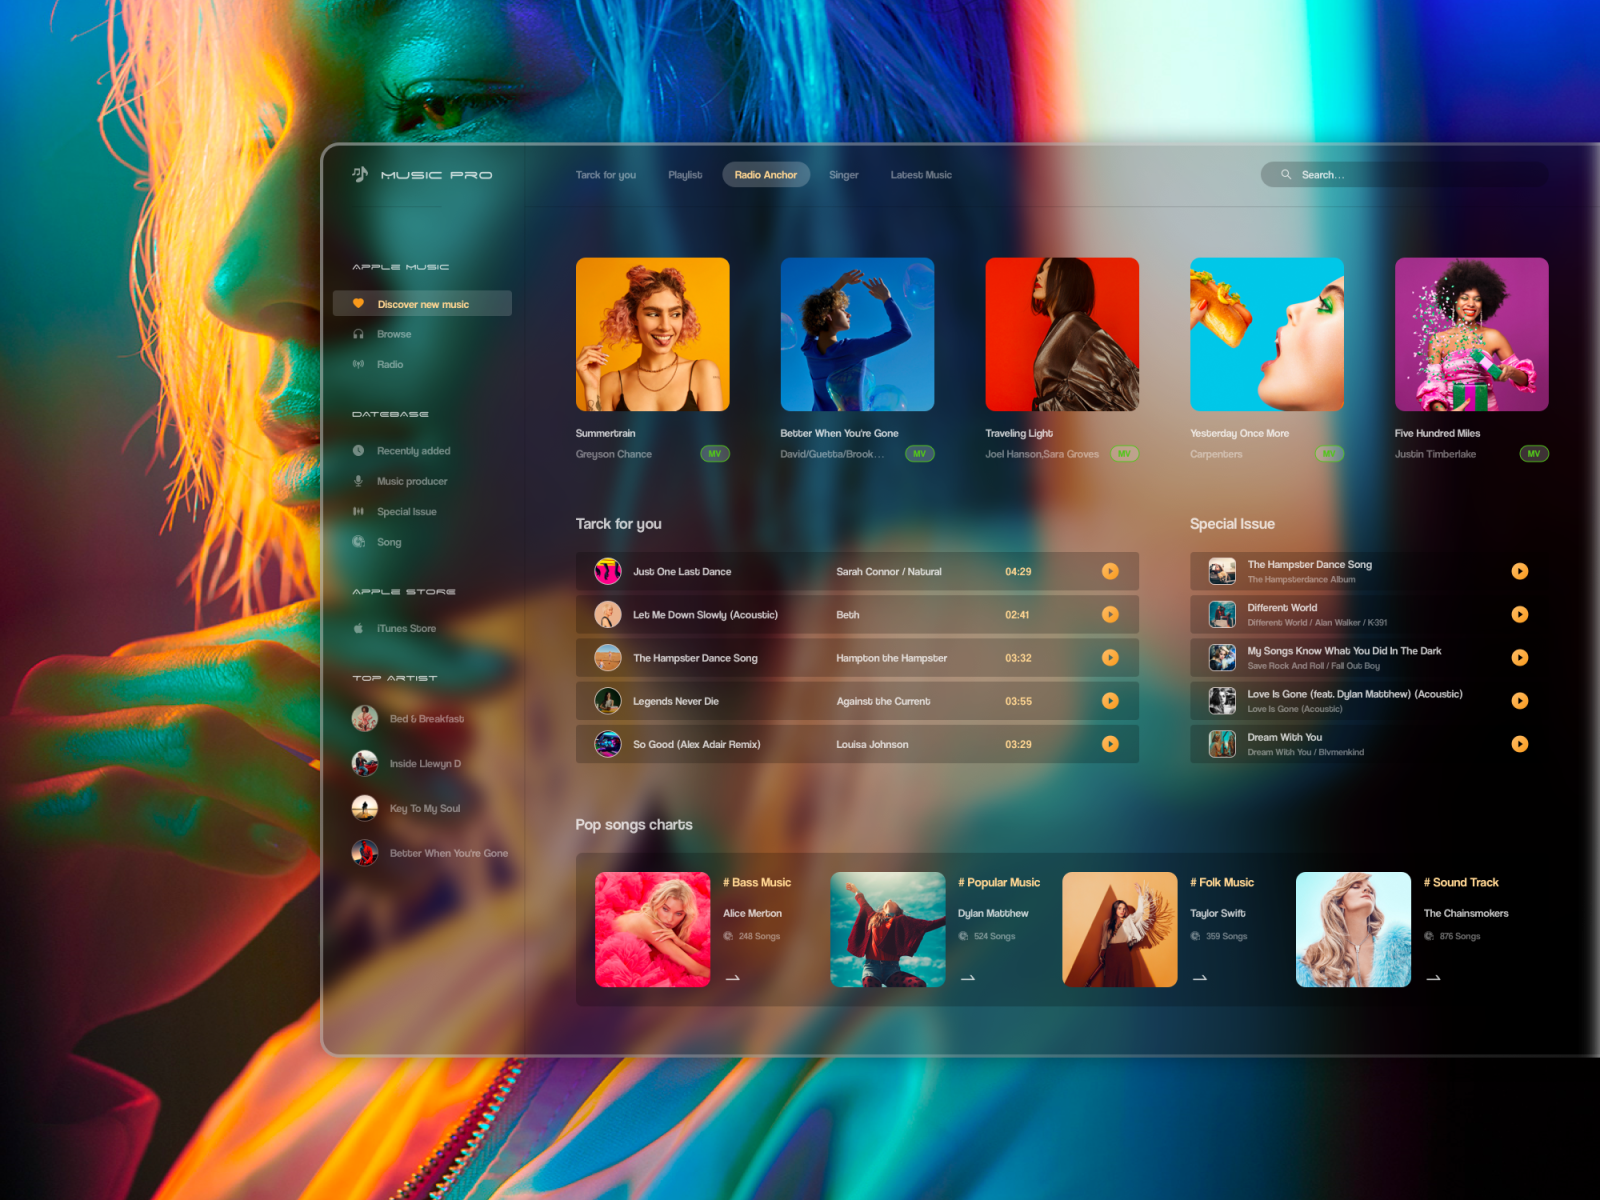
Task: Select the clock icon for Recently added
Action: (360, 450)
